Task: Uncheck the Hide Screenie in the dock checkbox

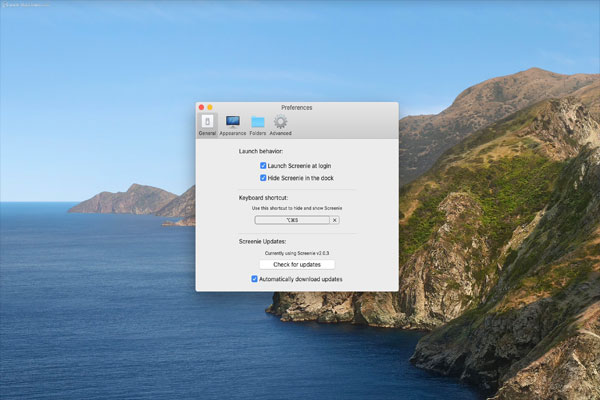Action: point(263,178)
